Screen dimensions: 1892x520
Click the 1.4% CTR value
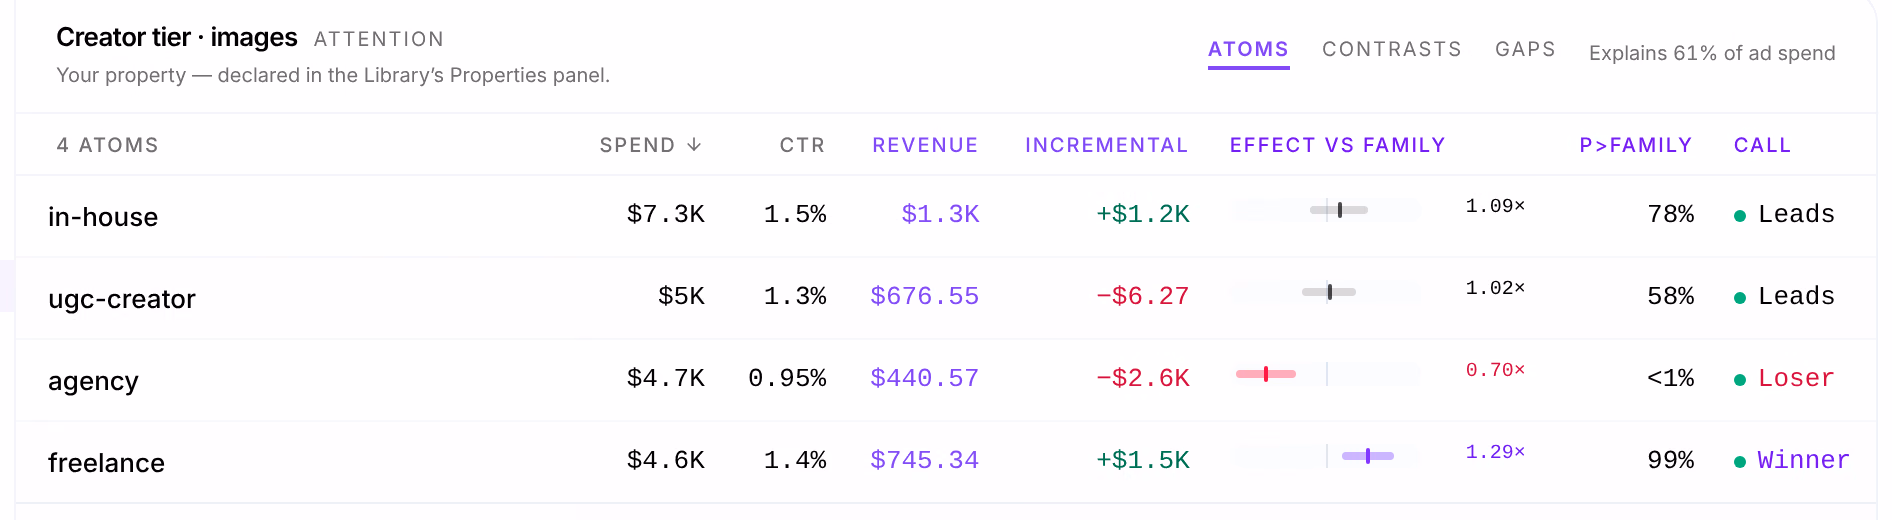795,460
